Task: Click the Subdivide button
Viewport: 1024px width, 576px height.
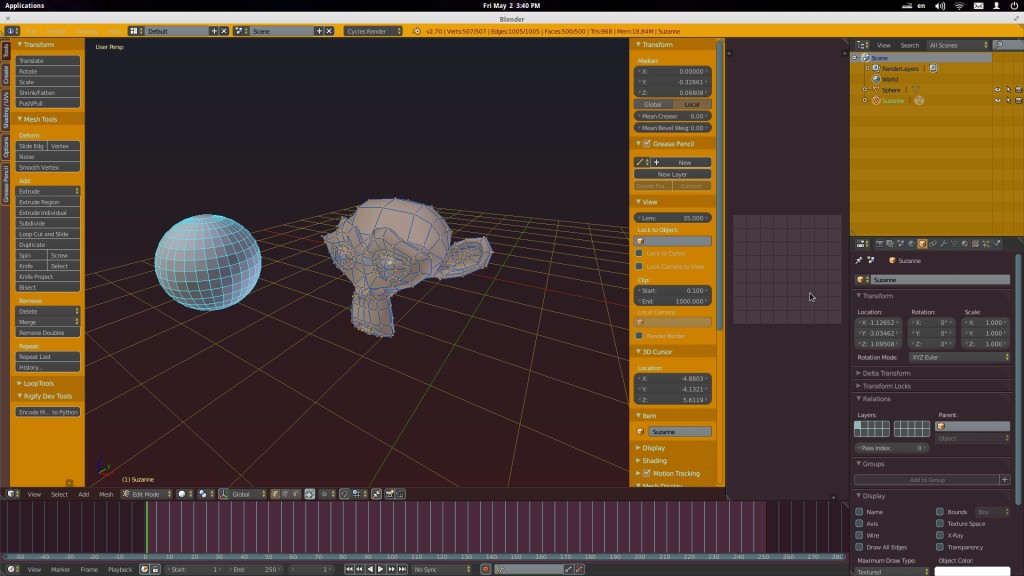Action: pyautogui.click(x=48, y=223)
